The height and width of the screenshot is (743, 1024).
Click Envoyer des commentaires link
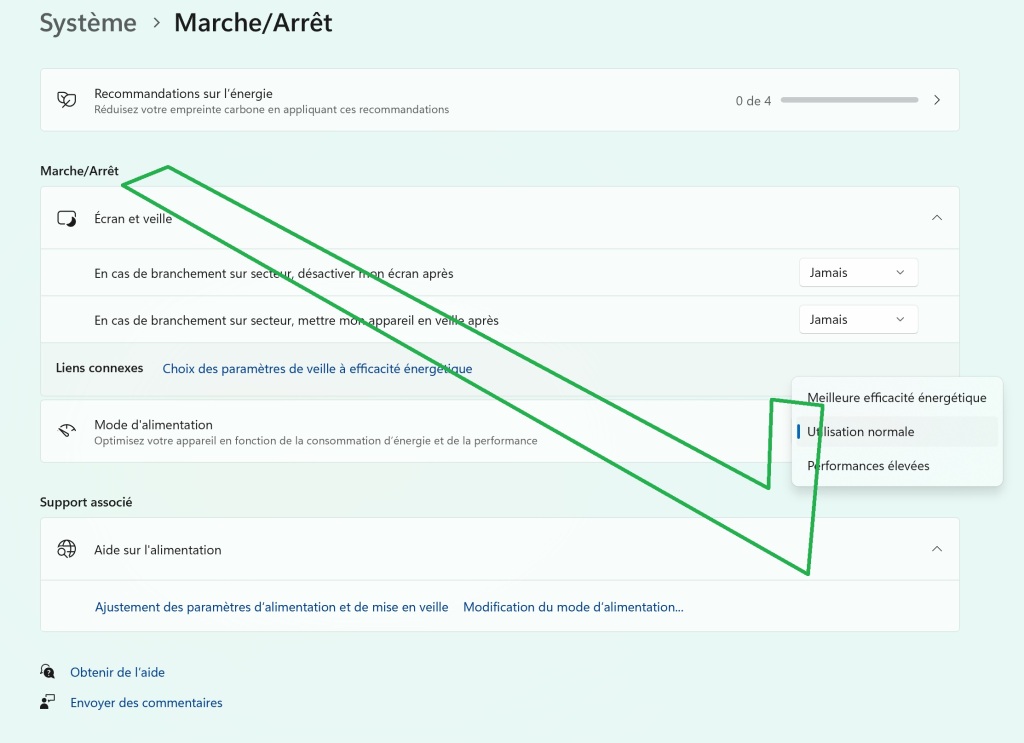pos(146,703)
